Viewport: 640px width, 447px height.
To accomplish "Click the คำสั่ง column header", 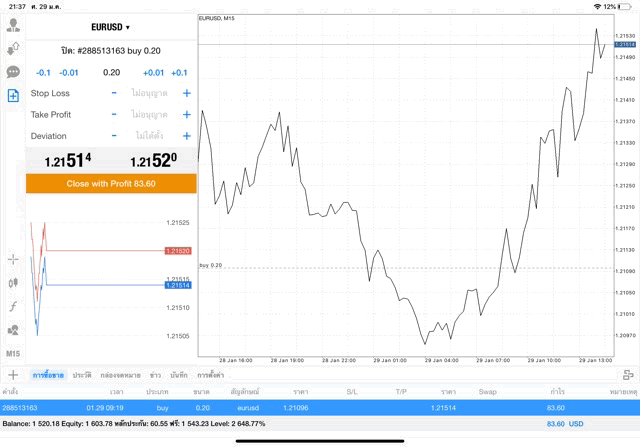I will tap(10, 391).
